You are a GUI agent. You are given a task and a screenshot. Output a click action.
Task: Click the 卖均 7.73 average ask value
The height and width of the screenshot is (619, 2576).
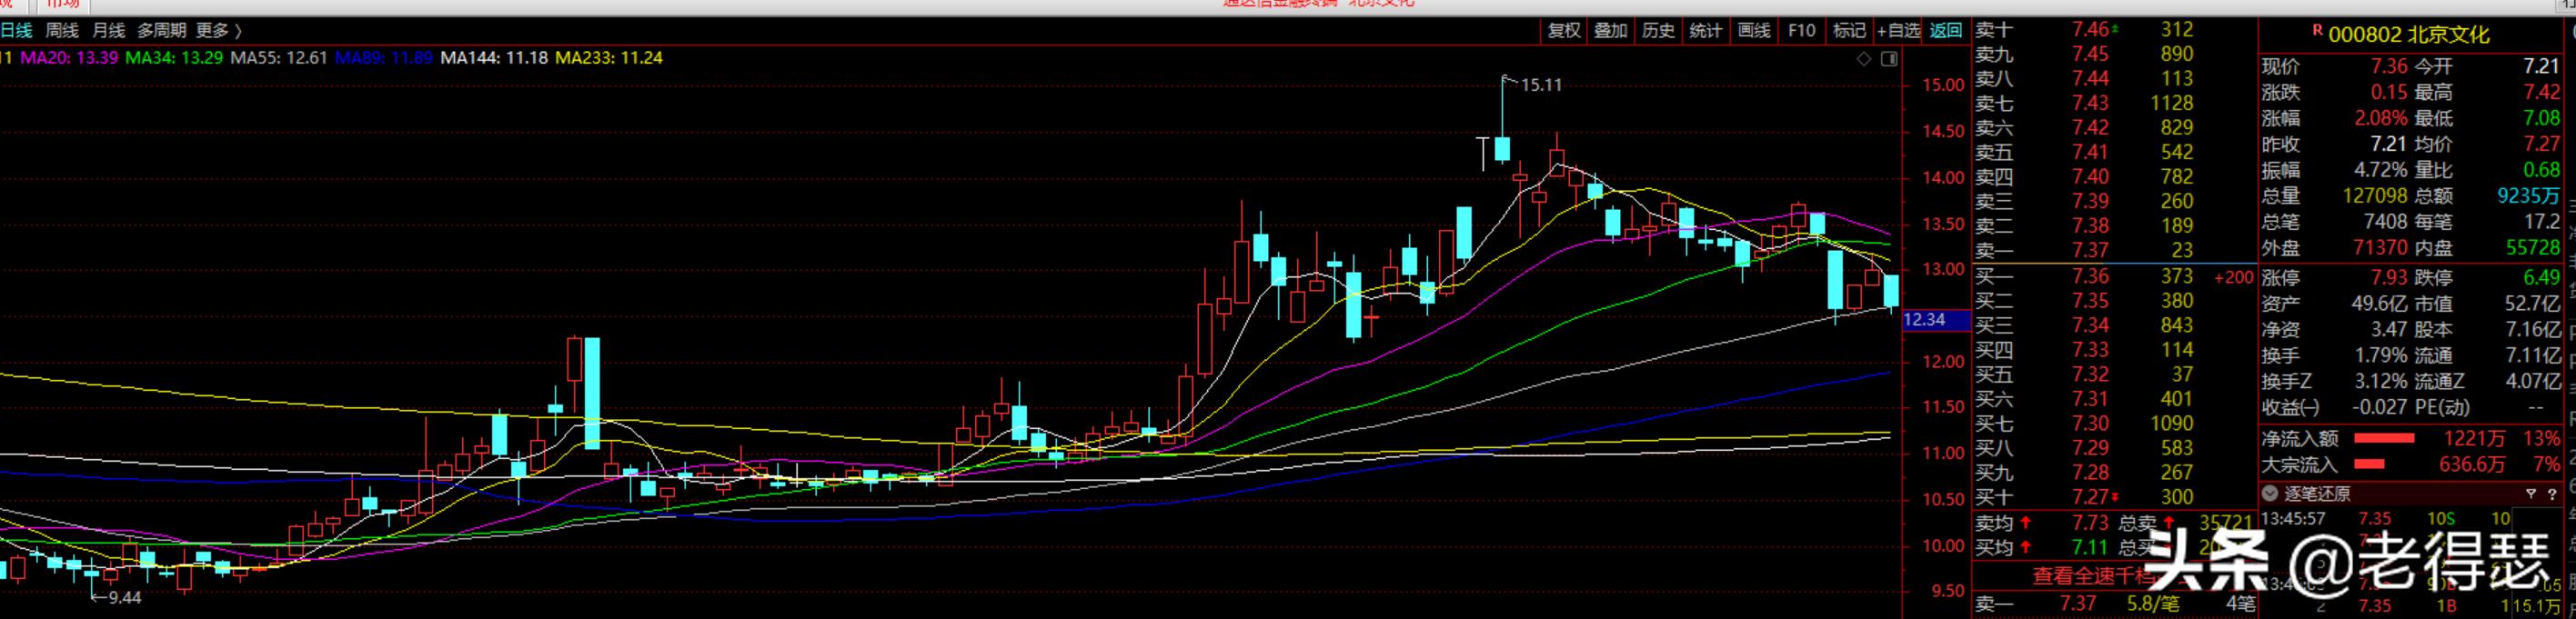(2090, 523)
